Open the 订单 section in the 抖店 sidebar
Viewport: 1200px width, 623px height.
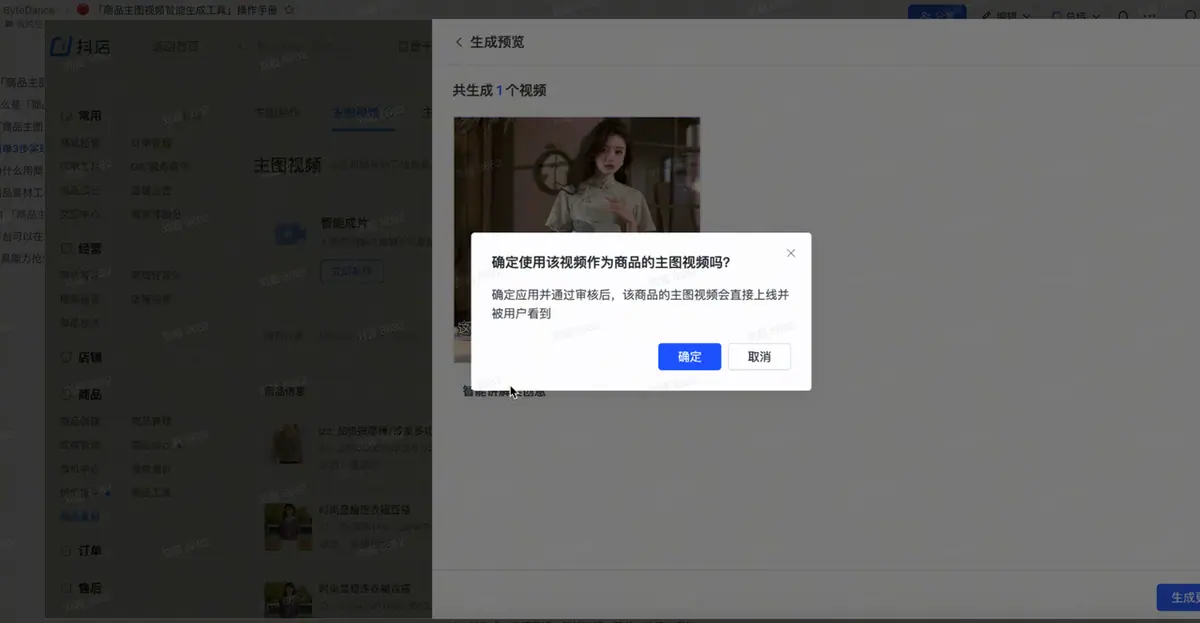click(82, 551)
